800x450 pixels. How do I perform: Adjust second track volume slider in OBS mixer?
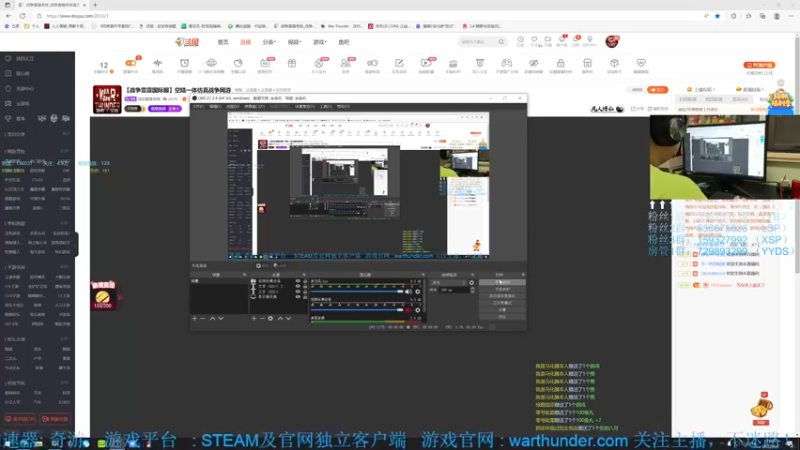(358, 310)
